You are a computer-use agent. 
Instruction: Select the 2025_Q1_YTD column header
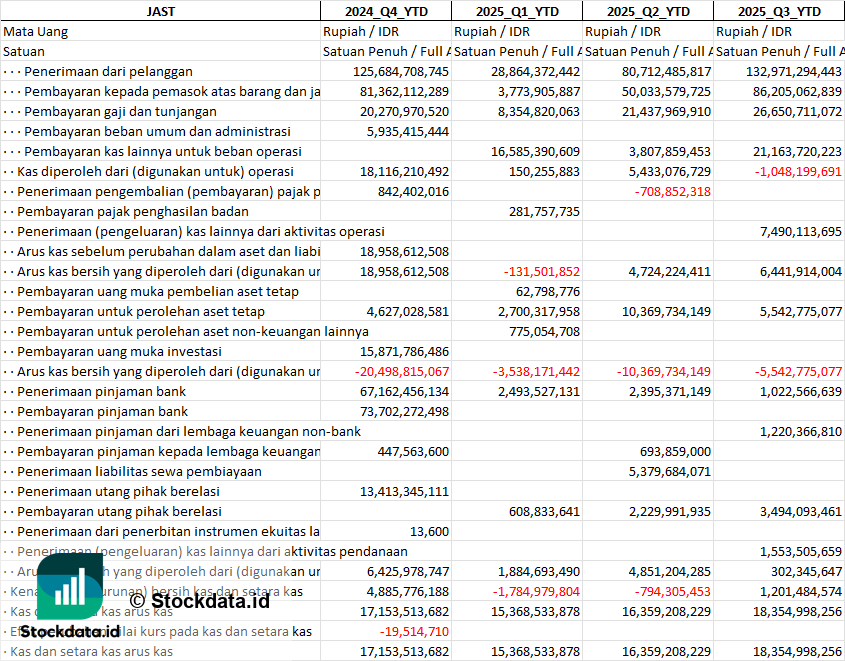pos(516,11)
